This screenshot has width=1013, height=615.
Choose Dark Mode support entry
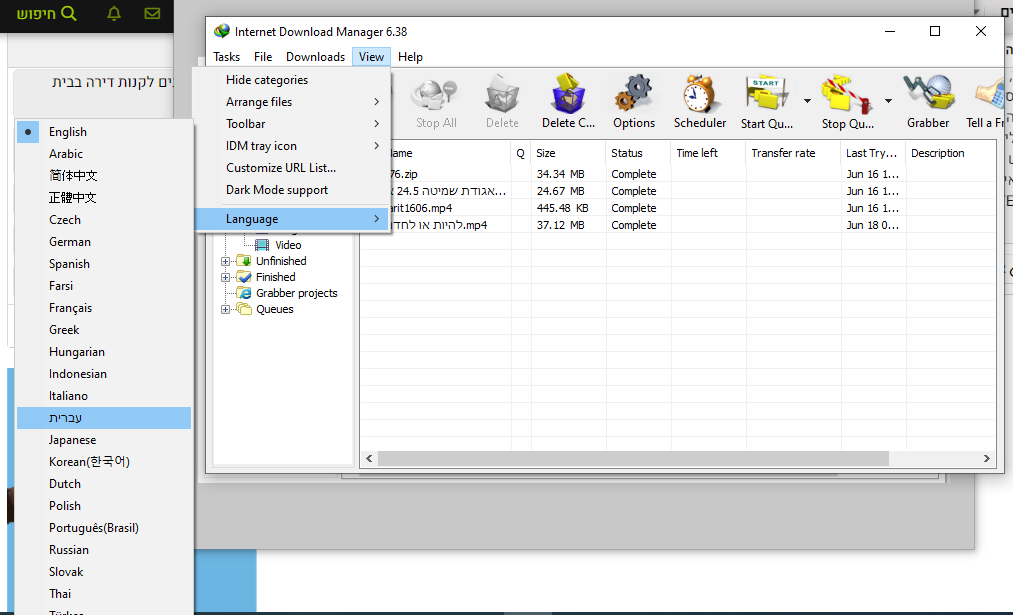point(292,189)
